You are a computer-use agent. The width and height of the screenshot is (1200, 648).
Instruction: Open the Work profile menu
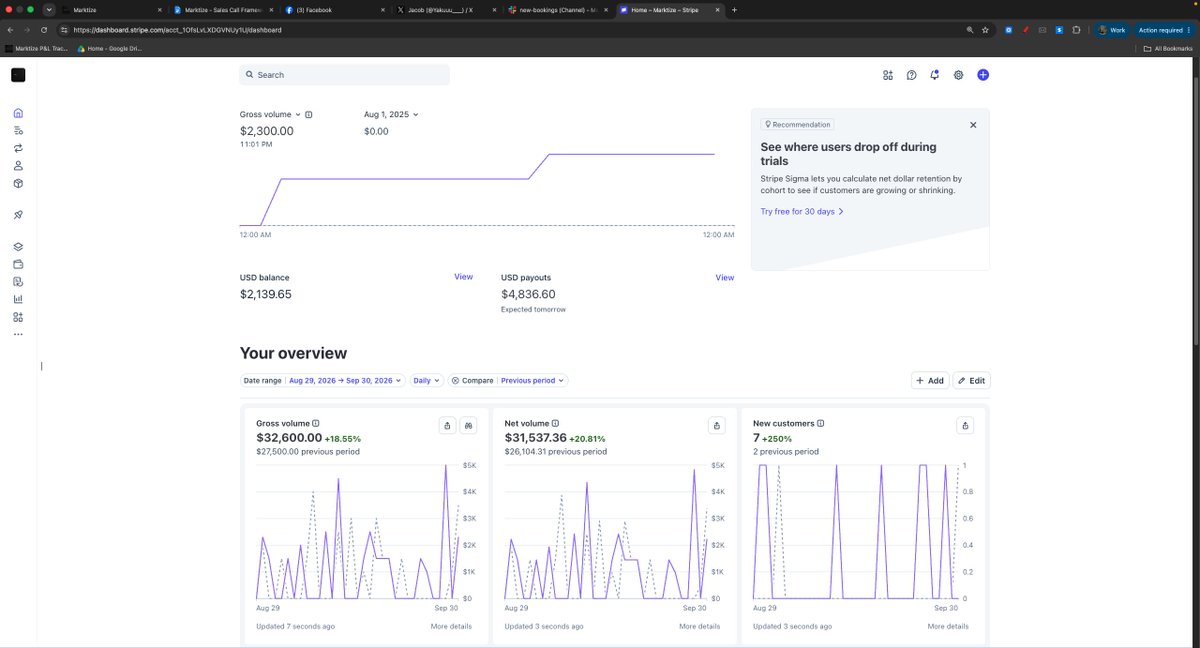click(x=1112, y=30)
